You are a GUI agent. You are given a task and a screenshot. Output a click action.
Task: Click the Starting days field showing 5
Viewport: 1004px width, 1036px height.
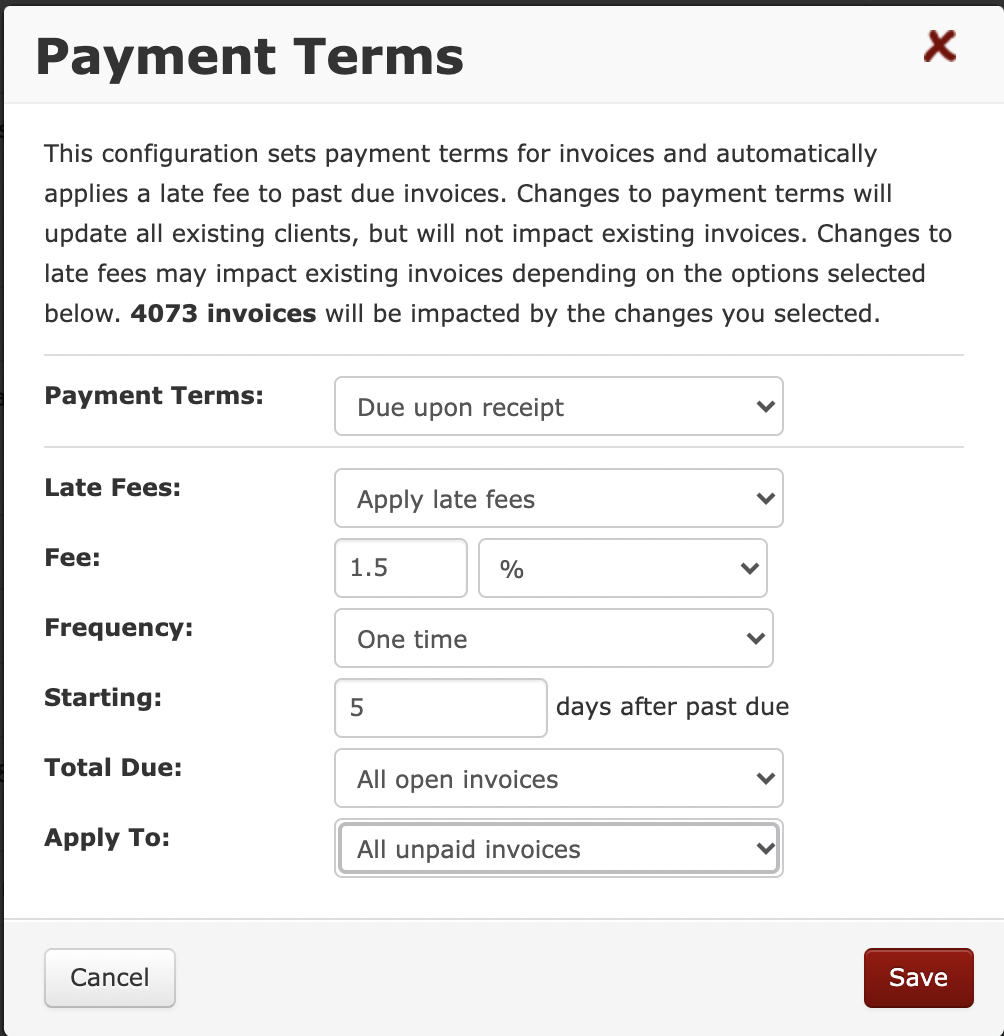441,708
